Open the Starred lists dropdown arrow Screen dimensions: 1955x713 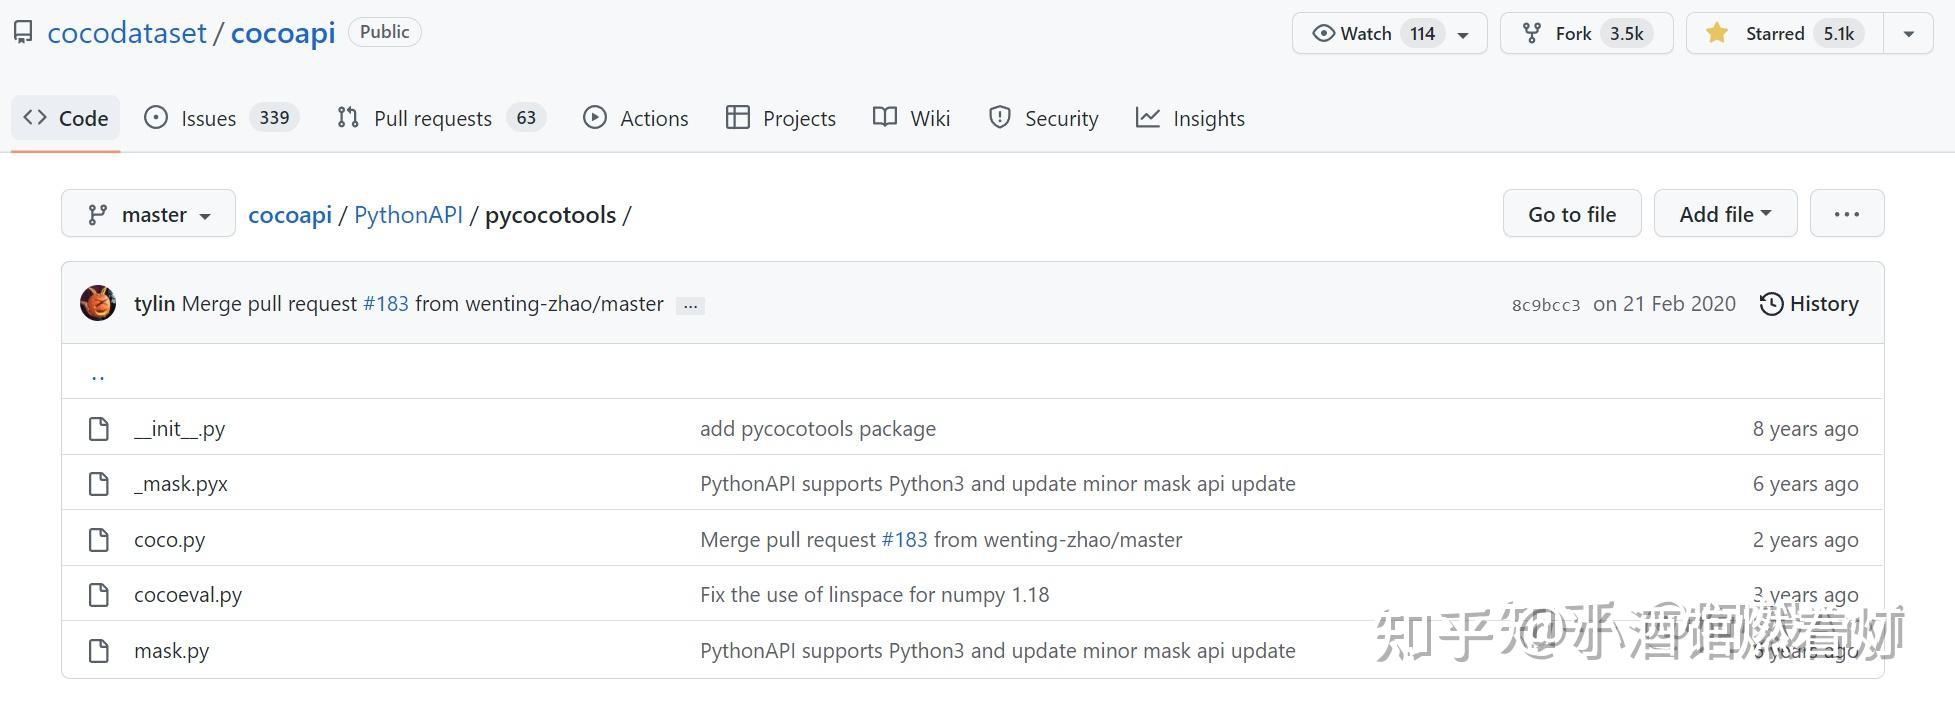[1908, 33]
